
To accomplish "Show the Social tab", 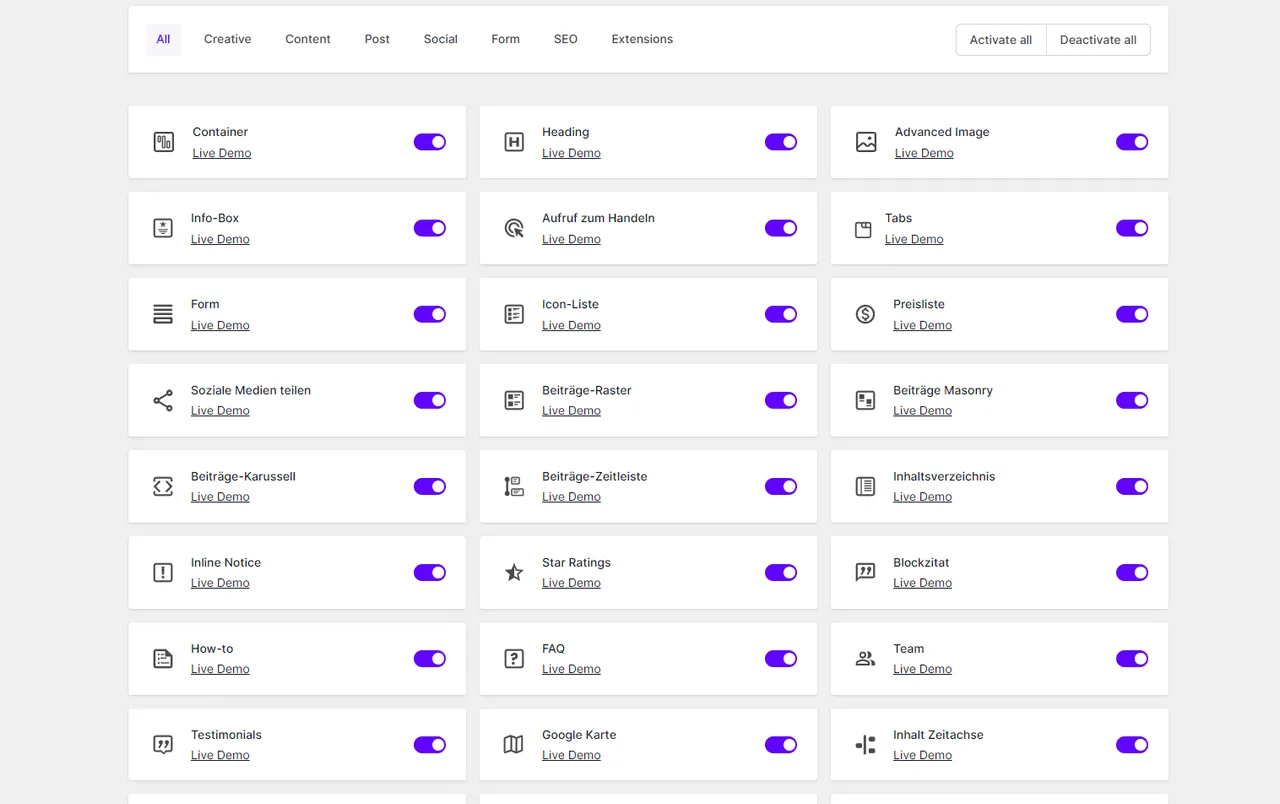I will click(440, 40).
